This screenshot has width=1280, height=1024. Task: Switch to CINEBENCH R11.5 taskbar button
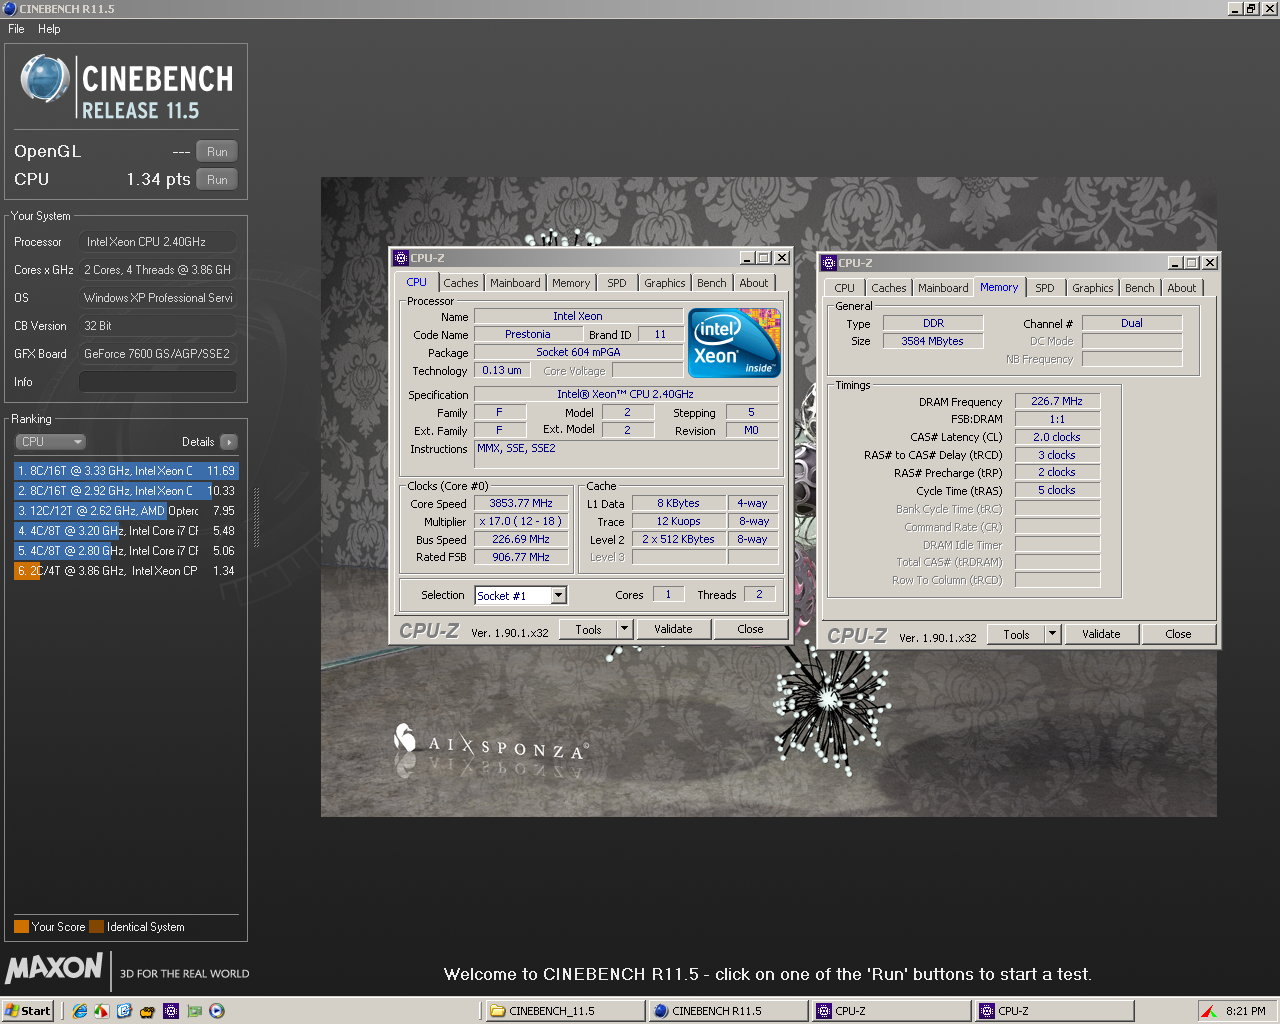729,1011
